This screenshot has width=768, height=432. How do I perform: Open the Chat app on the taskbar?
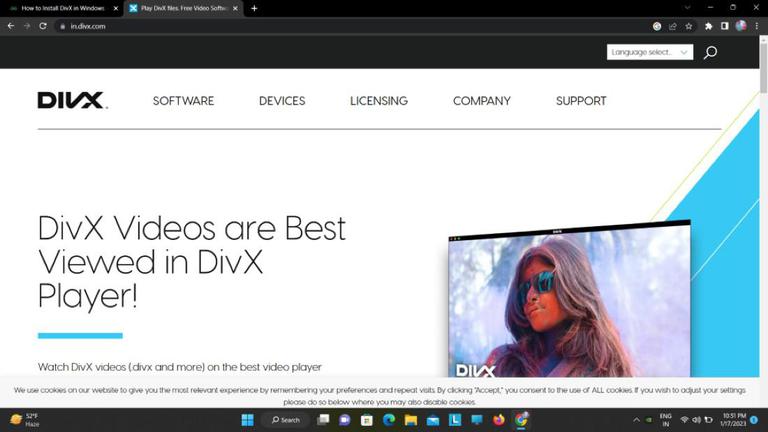point(345,420)
